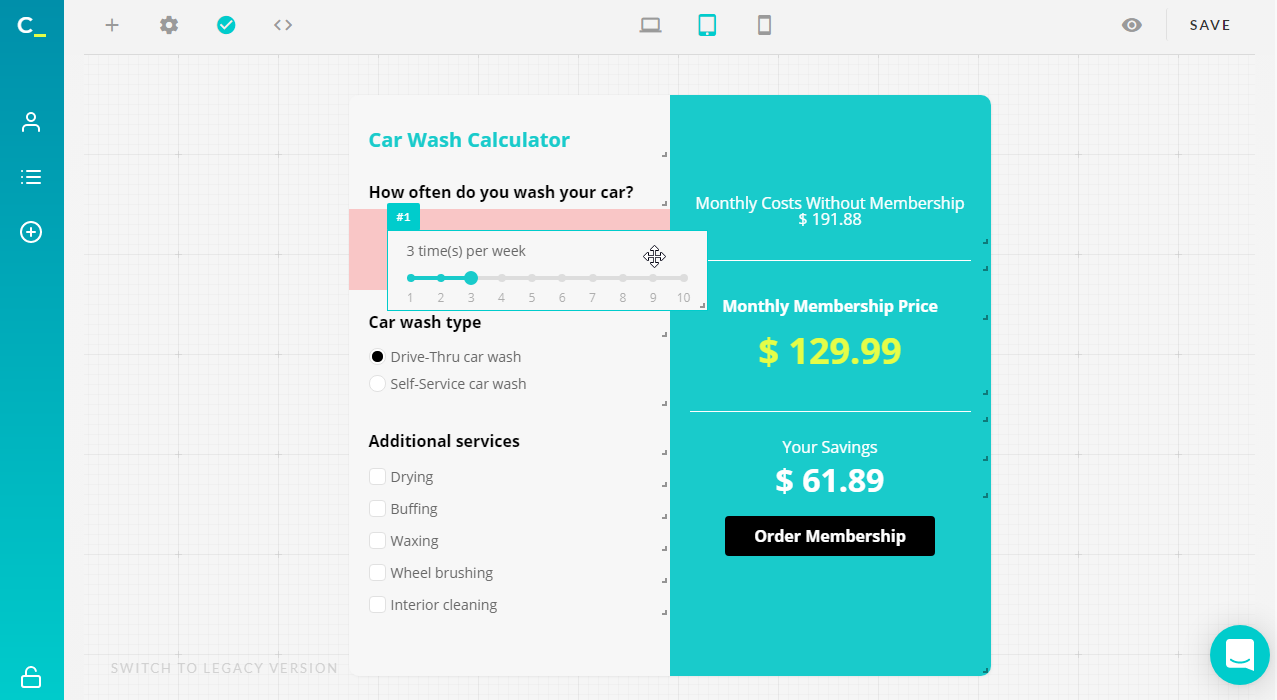Screen dimensions: 1277x700
Task: Open the embed code icon
Action: tap(282, 24)
